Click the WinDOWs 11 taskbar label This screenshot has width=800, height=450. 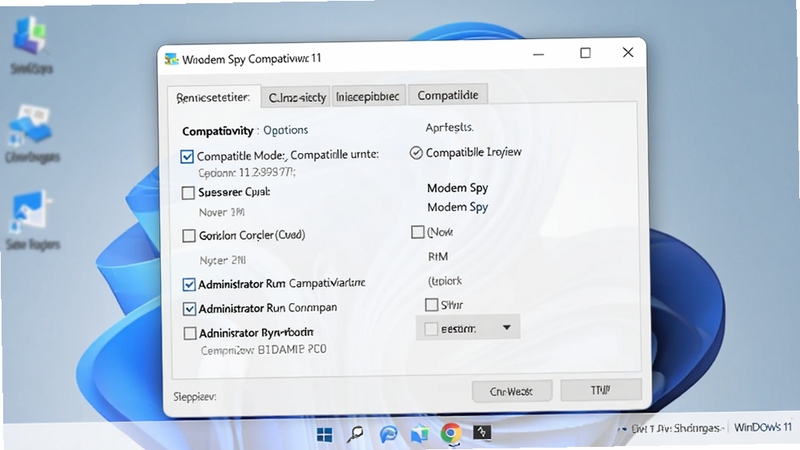point(763,427)
